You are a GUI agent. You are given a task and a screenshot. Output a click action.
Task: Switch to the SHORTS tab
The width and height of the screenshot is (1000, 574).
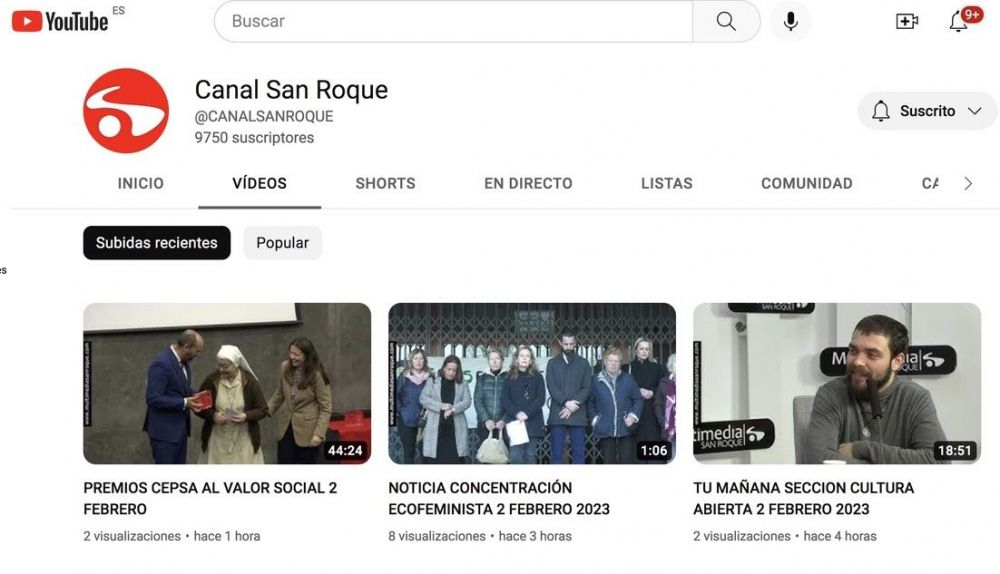(385, 183)
